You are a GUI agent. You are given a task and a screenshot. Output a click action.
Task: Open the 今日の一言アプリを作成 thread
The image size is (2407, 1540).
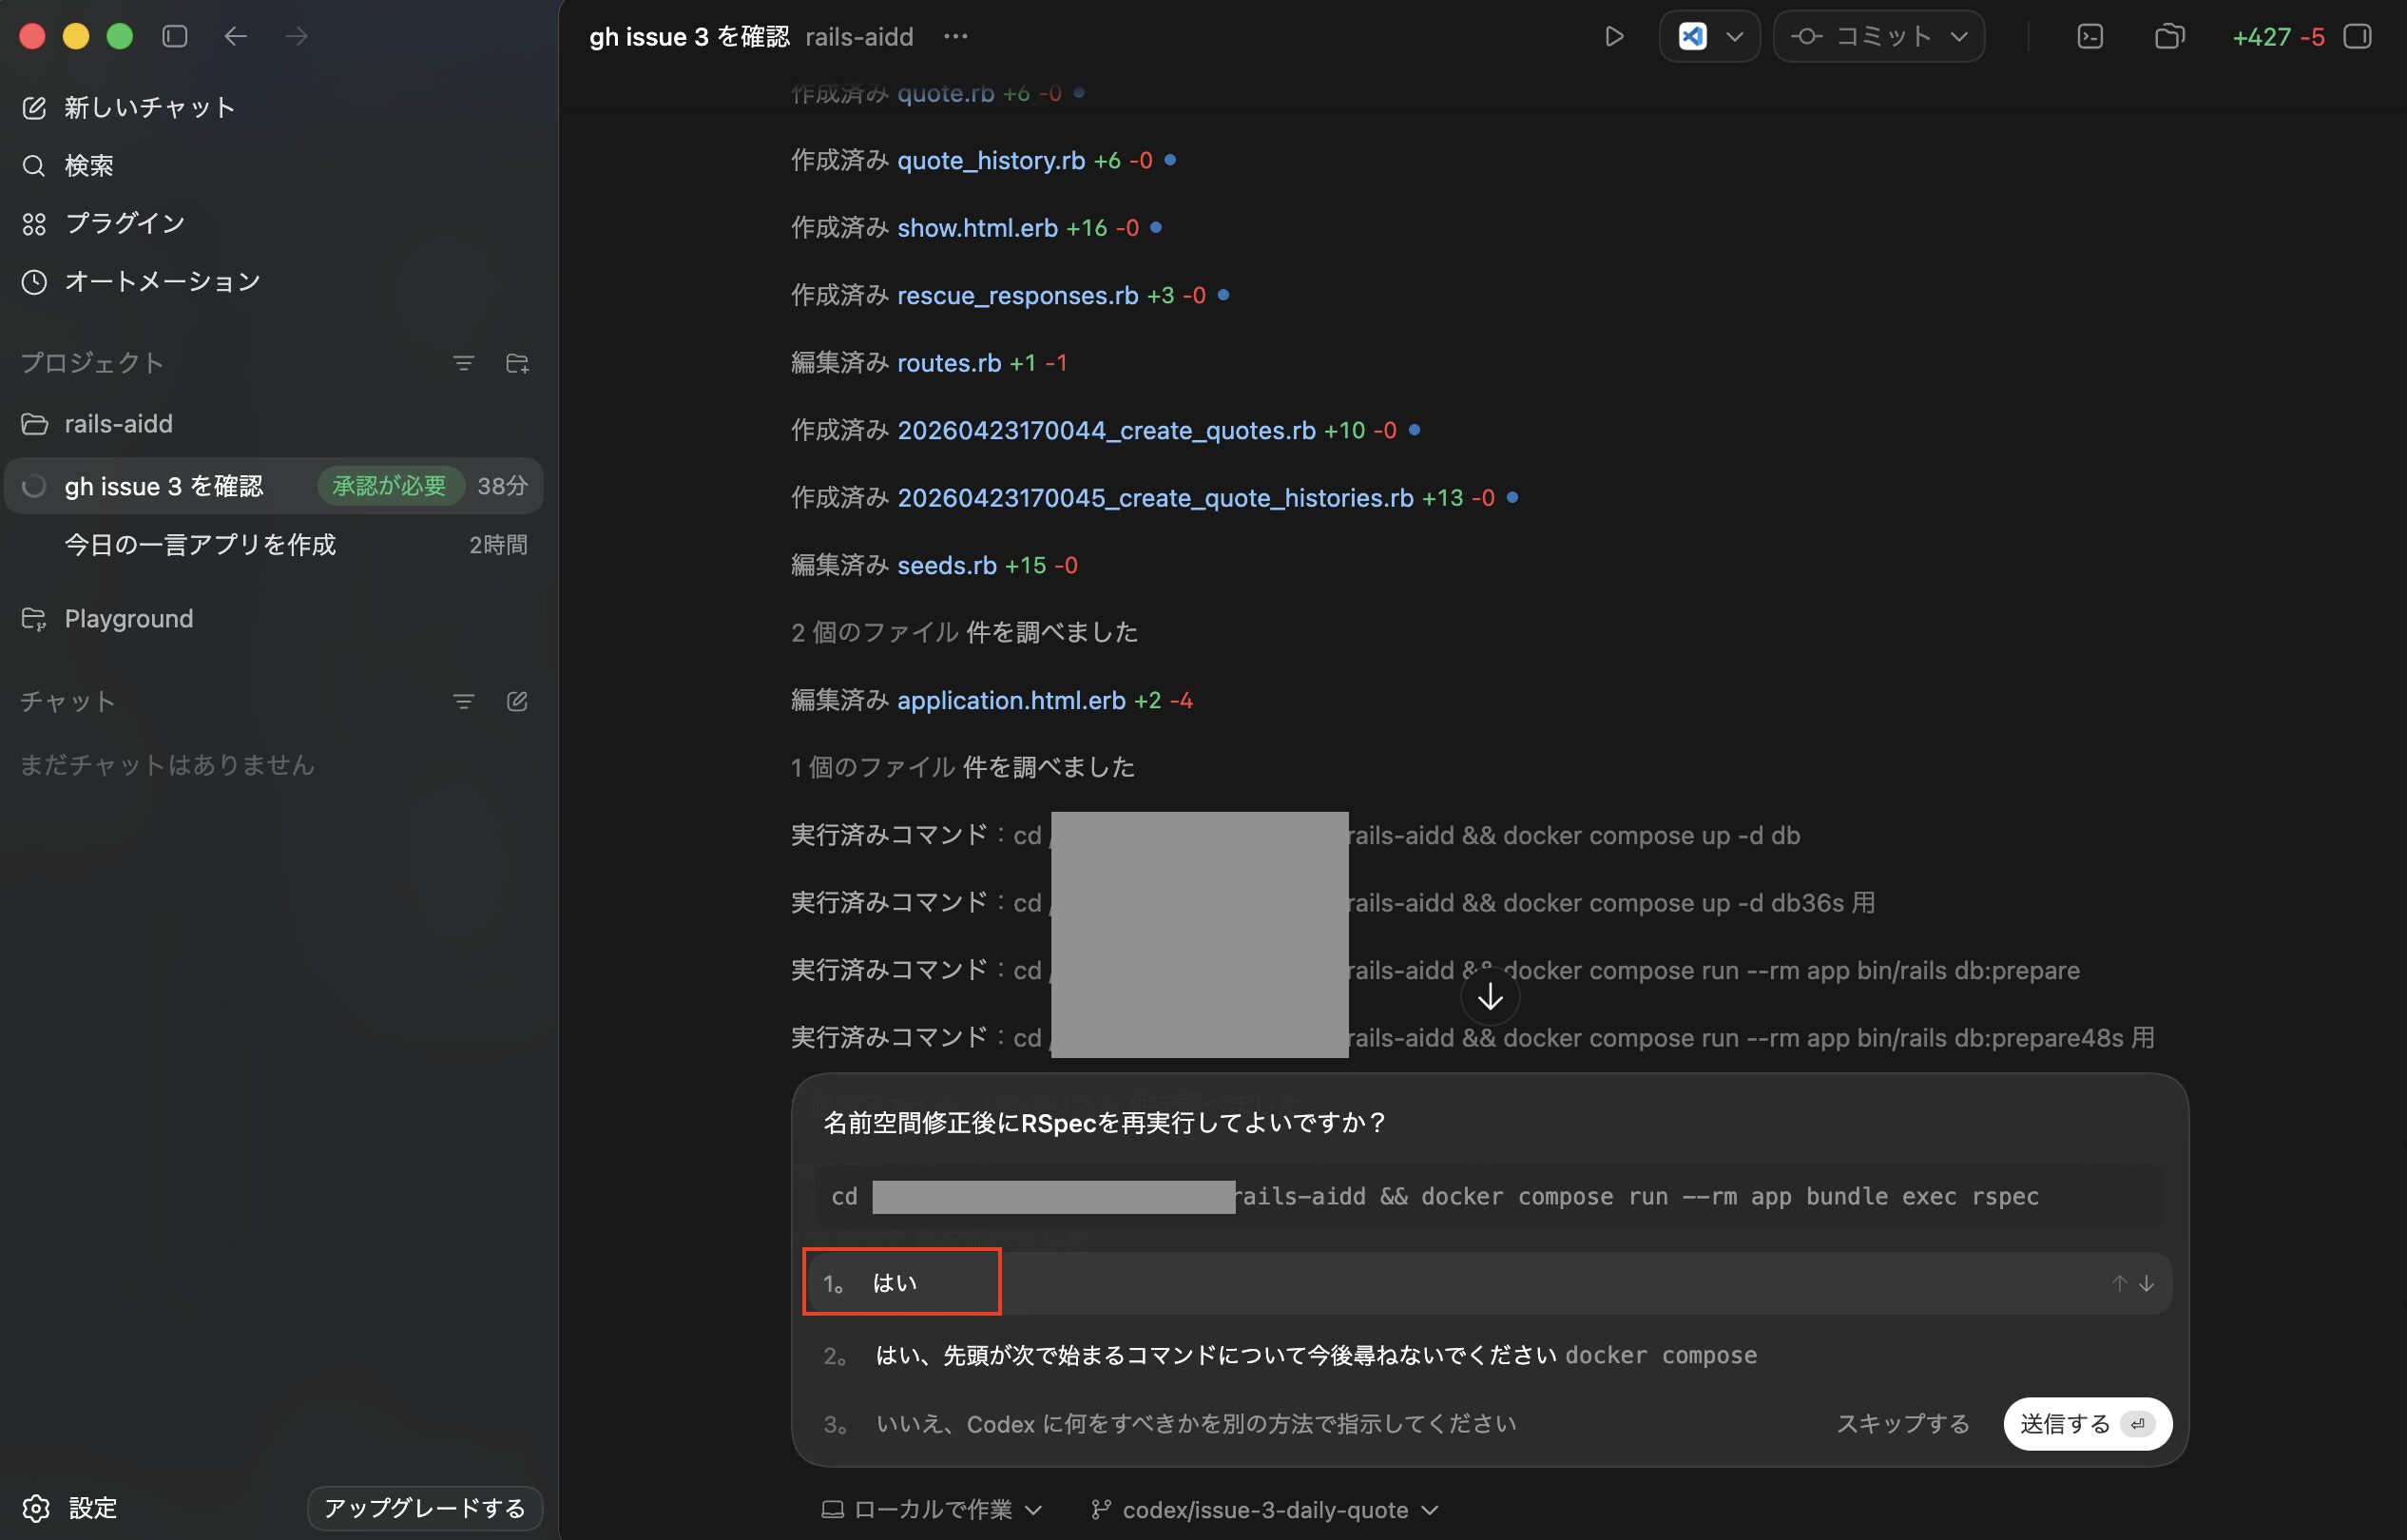(x=200, y=544)
